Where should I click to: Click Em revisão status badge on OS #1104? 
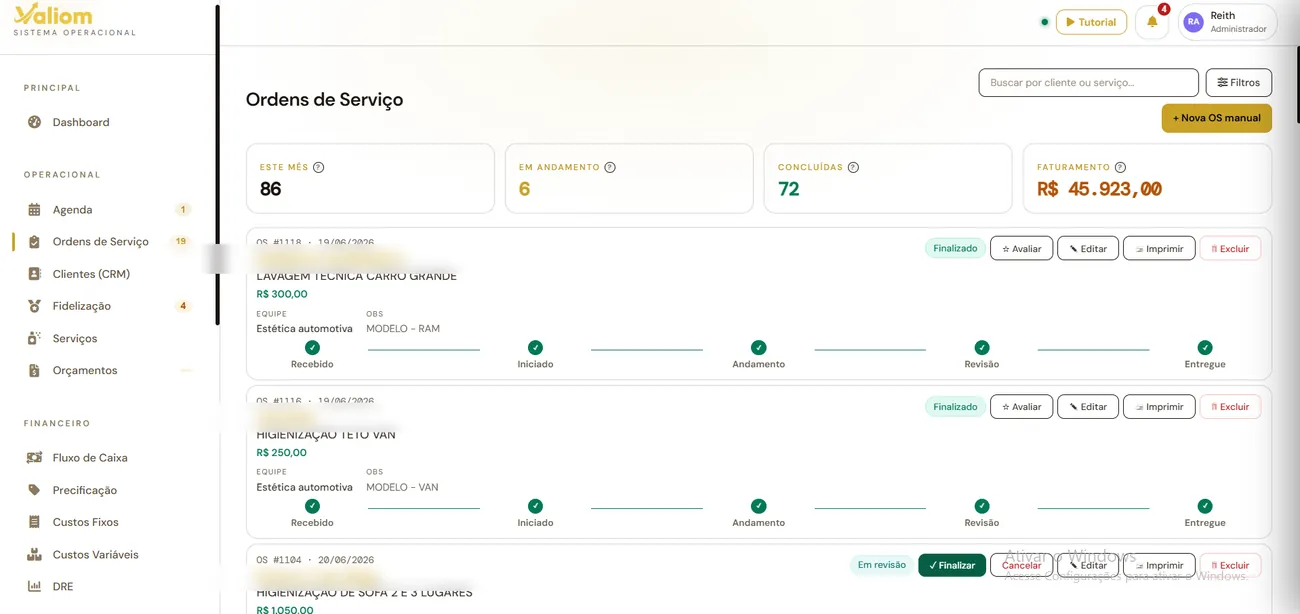point(881,565)
